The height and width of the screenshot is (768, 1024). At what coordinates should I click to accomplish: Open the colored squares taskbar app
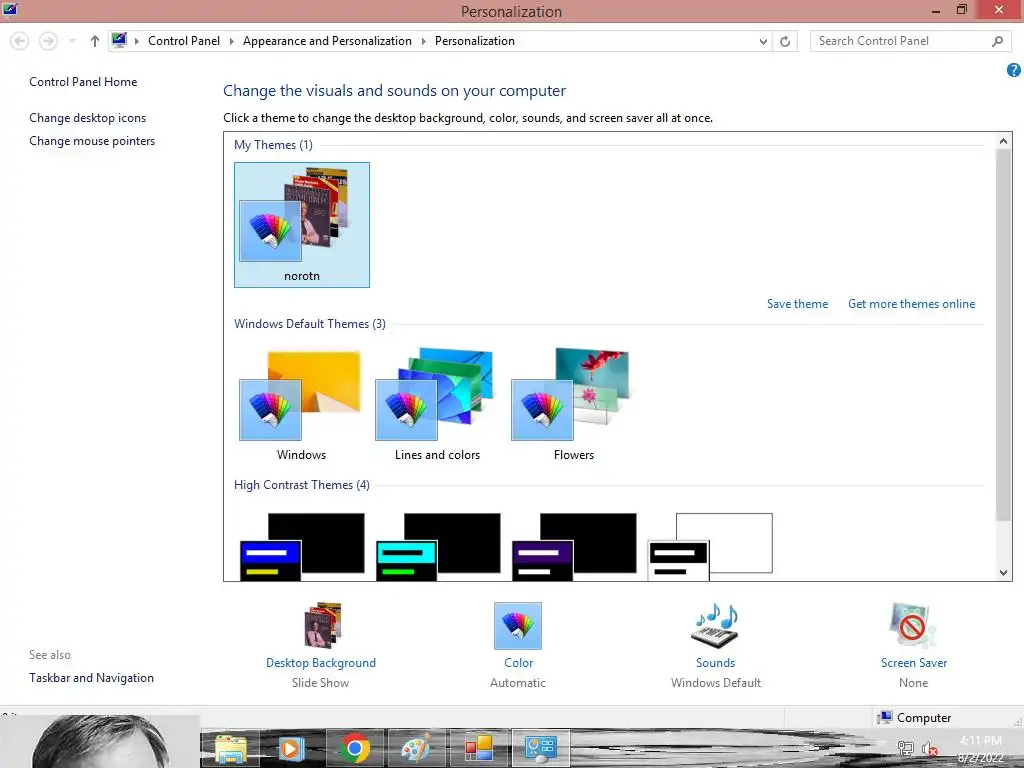[x=479, y=748]
